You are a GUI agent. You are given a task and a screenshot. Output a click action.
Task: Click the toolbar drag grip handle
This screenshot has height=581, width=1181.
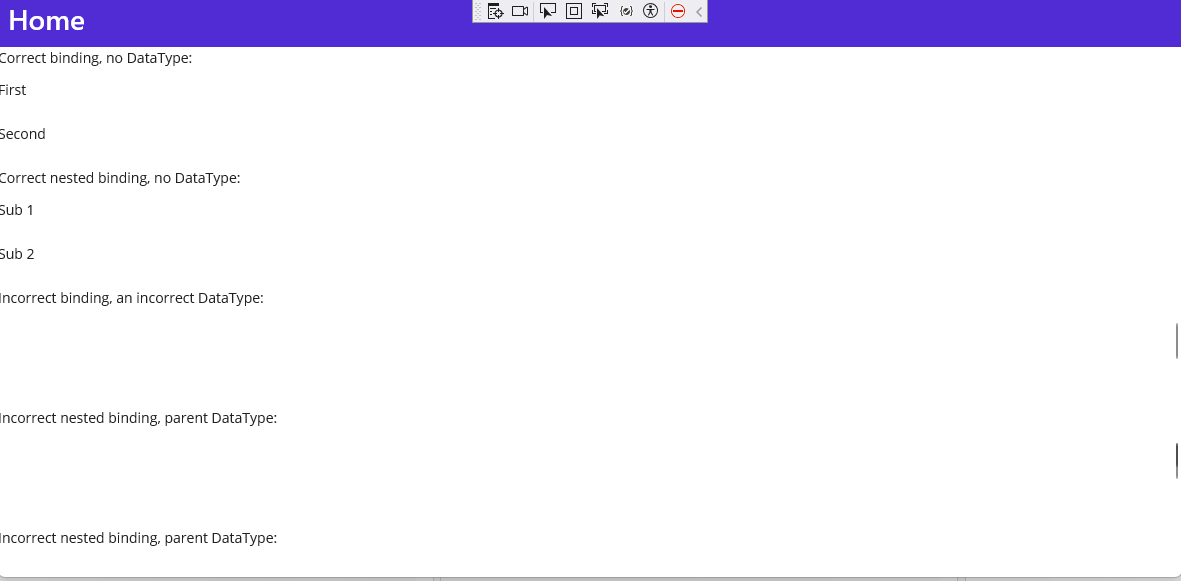tap(478, 11)
